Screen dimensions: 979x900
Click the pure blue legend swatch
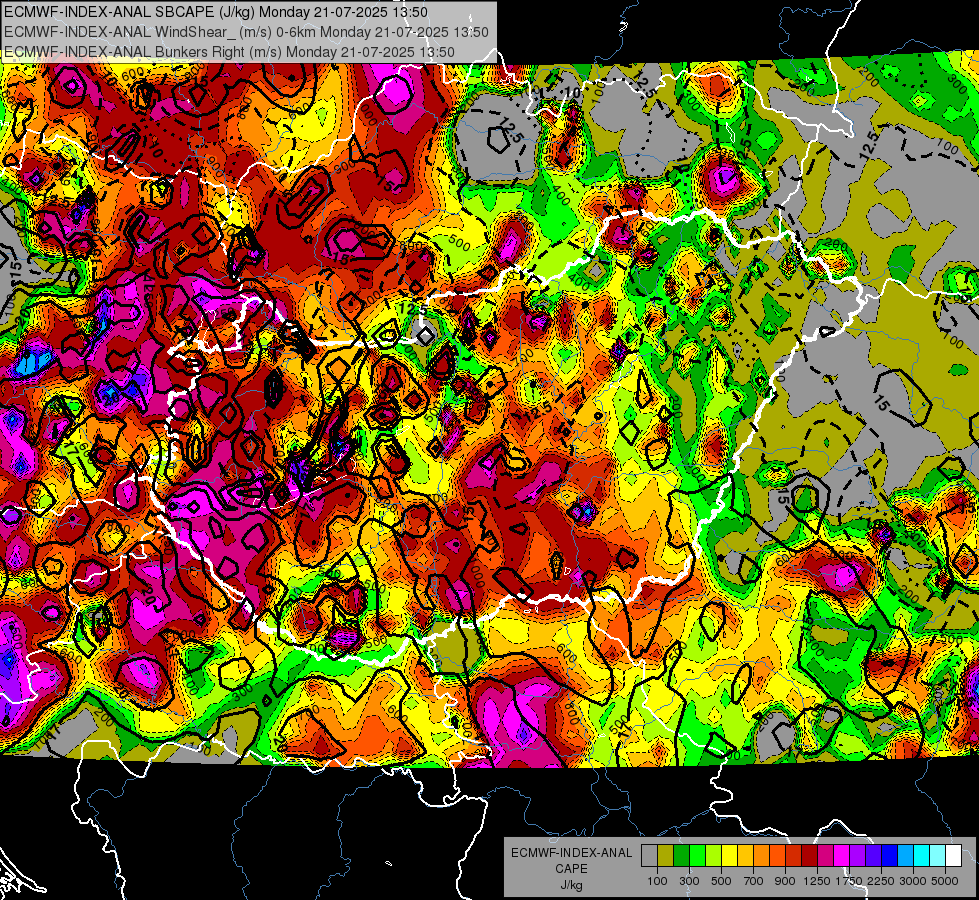(x=890, y=856)
